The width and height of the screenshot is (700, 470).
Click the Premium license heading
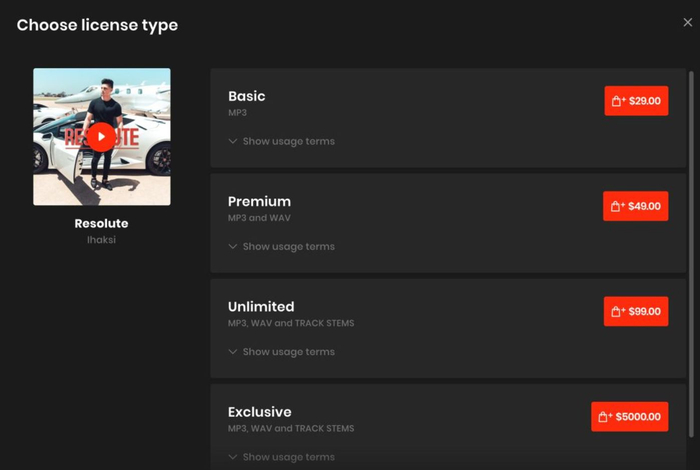259,201
